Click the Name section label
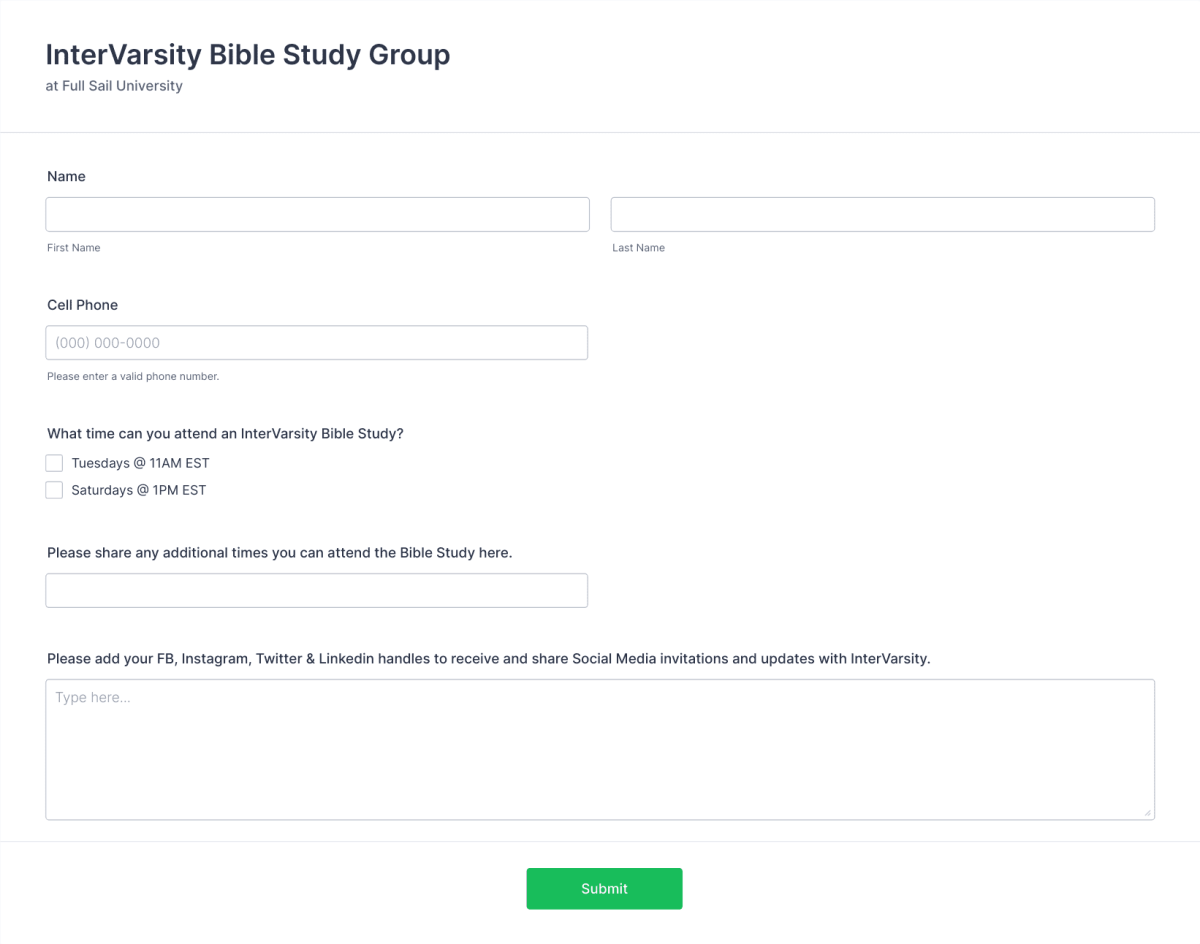This screenshot has width=1200, height=944. click(x=66, y=176)
